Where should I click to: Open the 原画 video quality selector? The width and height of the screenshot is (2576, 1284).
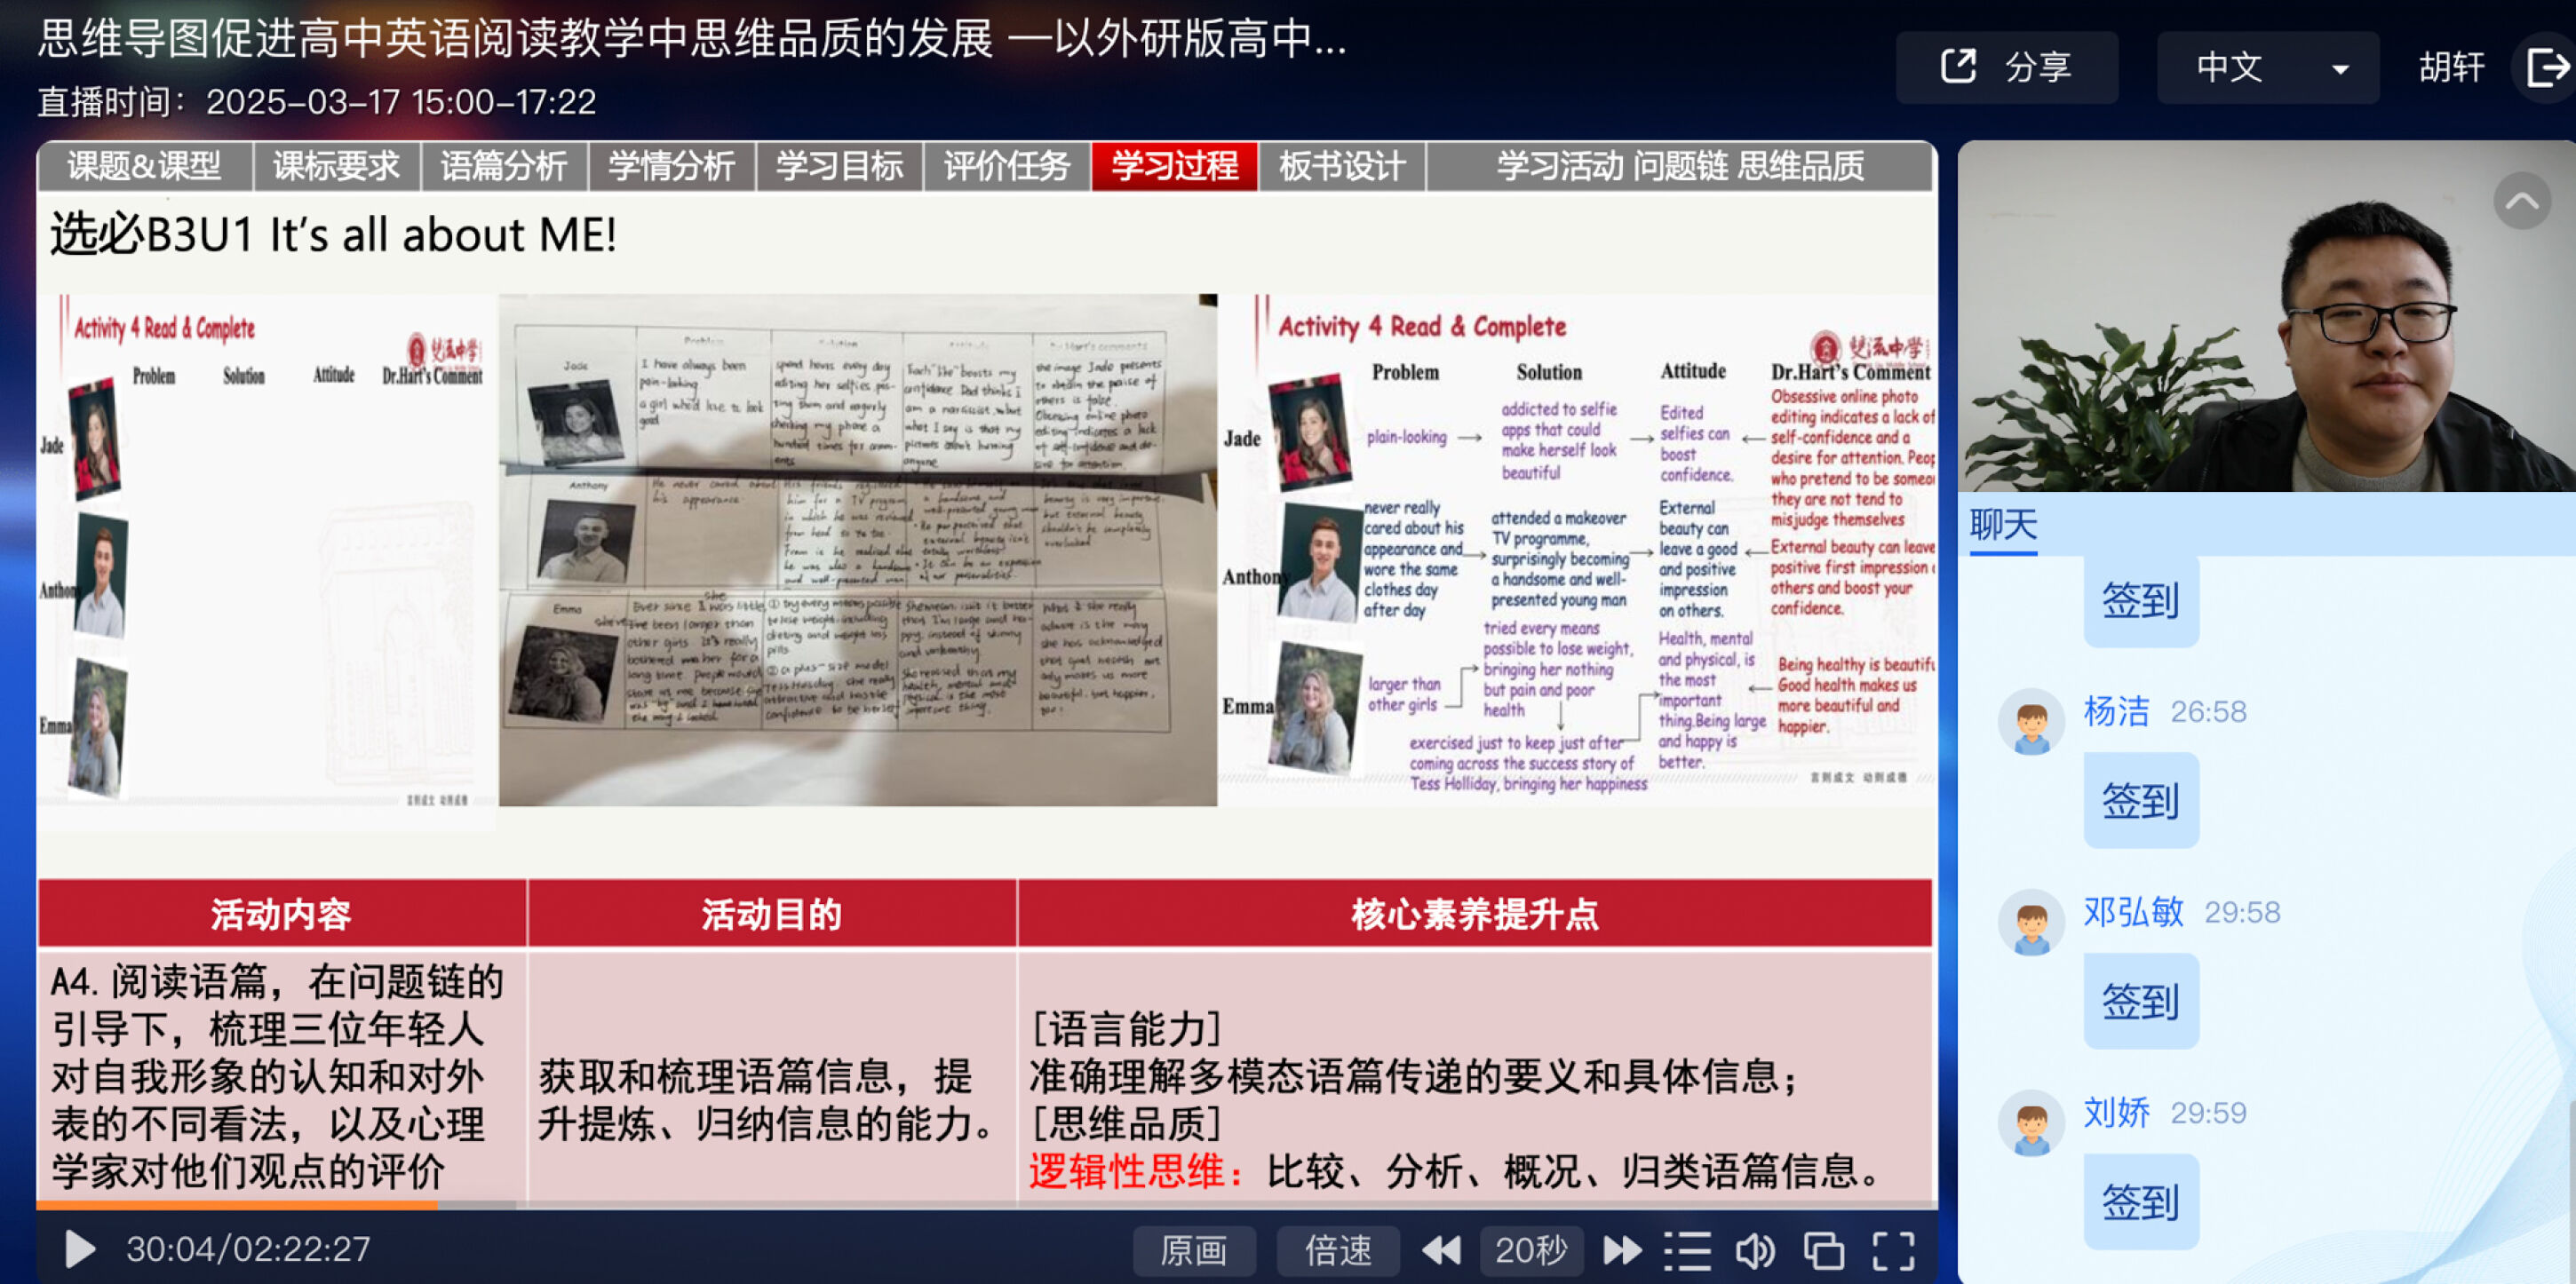(x=1193, y=1250)
